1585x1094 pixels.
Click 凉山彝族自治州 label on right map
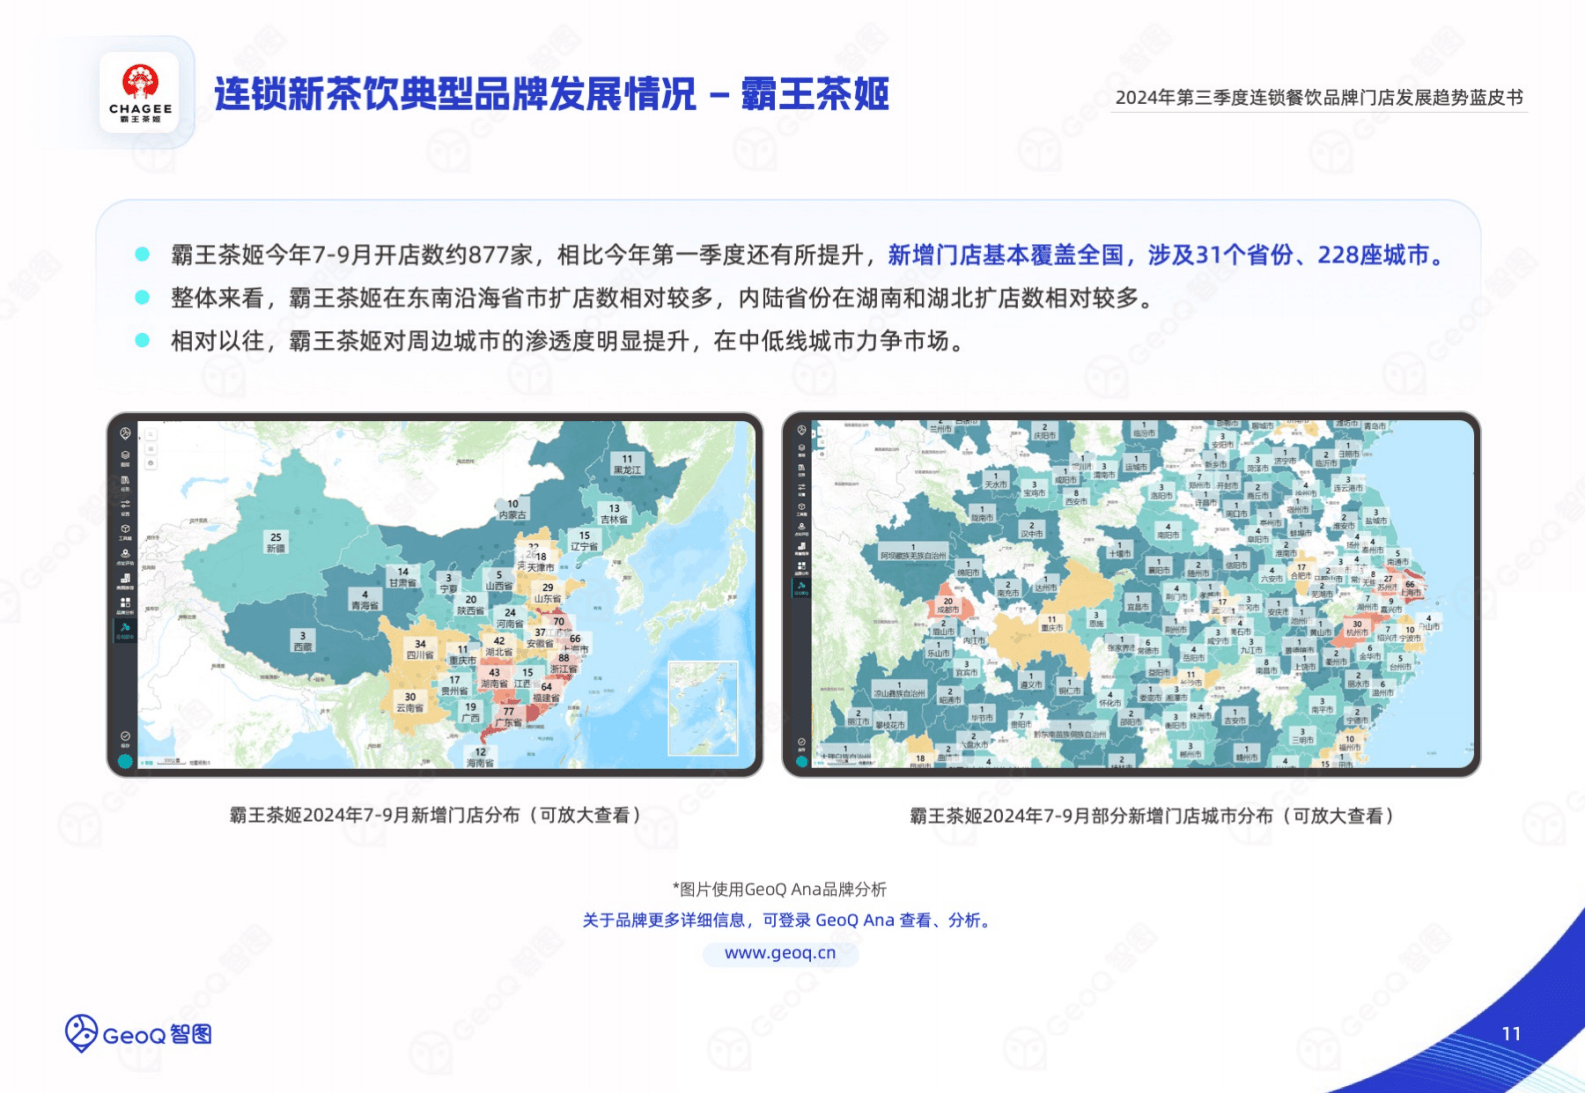point(899,689)
